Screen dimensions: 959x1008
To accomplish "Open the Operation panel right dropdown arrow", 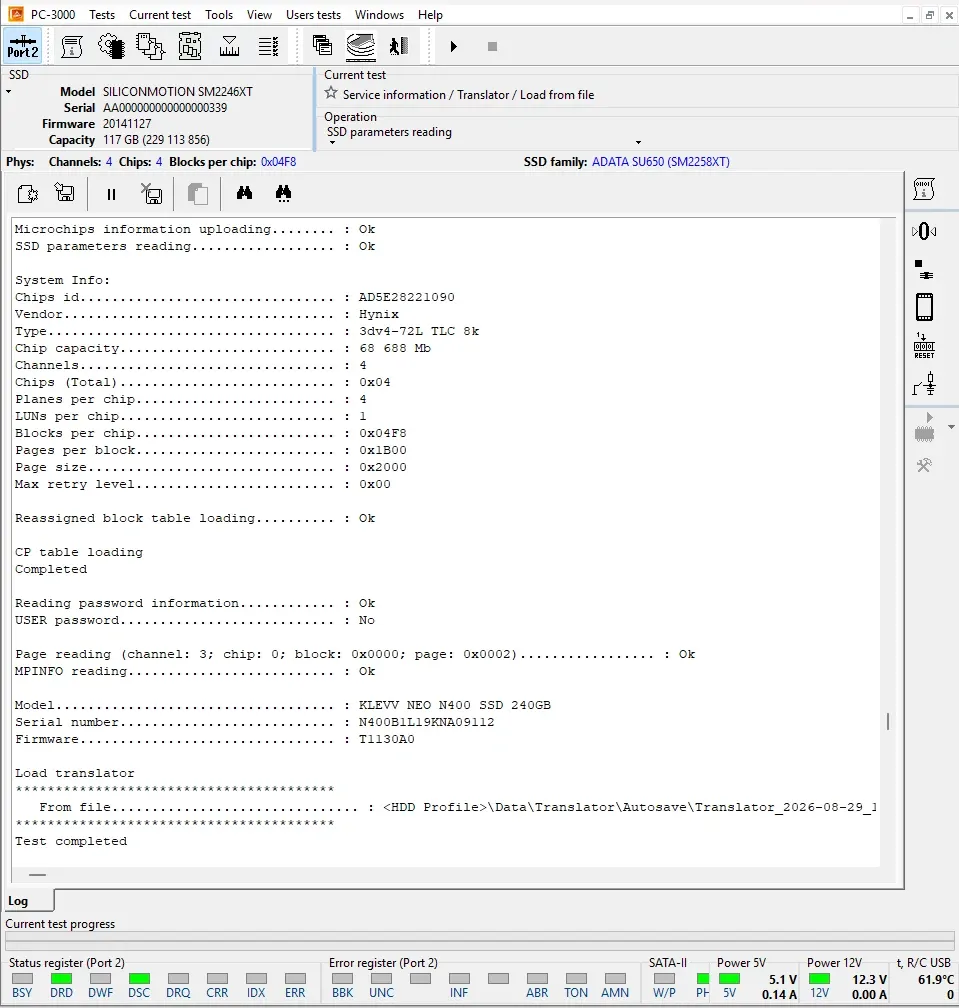I will (638, 142).
